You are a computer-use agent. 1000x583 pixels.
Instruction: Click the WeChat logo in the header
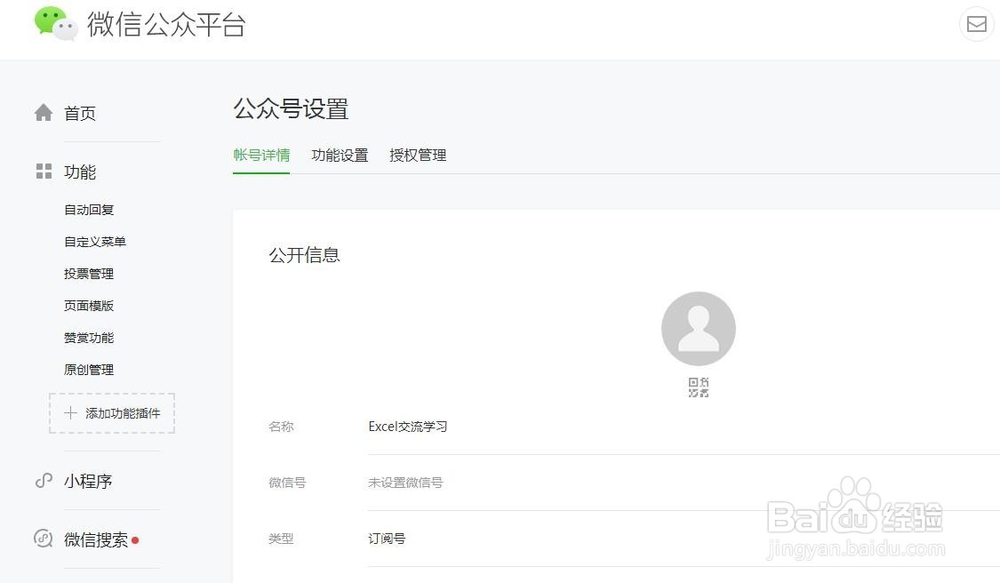(x=55, y=24)
